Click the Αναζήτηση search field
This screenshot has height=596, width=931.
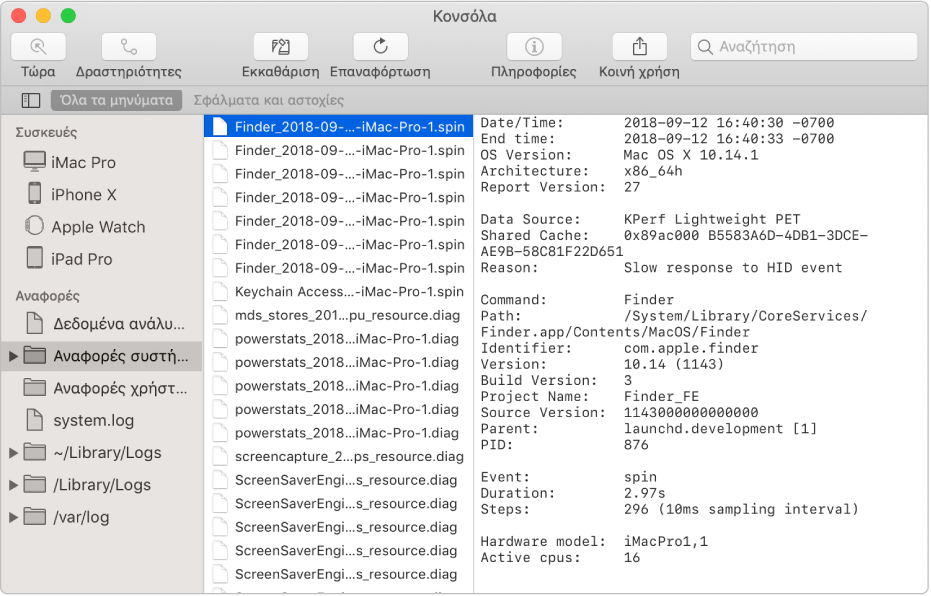coord(804,46)
